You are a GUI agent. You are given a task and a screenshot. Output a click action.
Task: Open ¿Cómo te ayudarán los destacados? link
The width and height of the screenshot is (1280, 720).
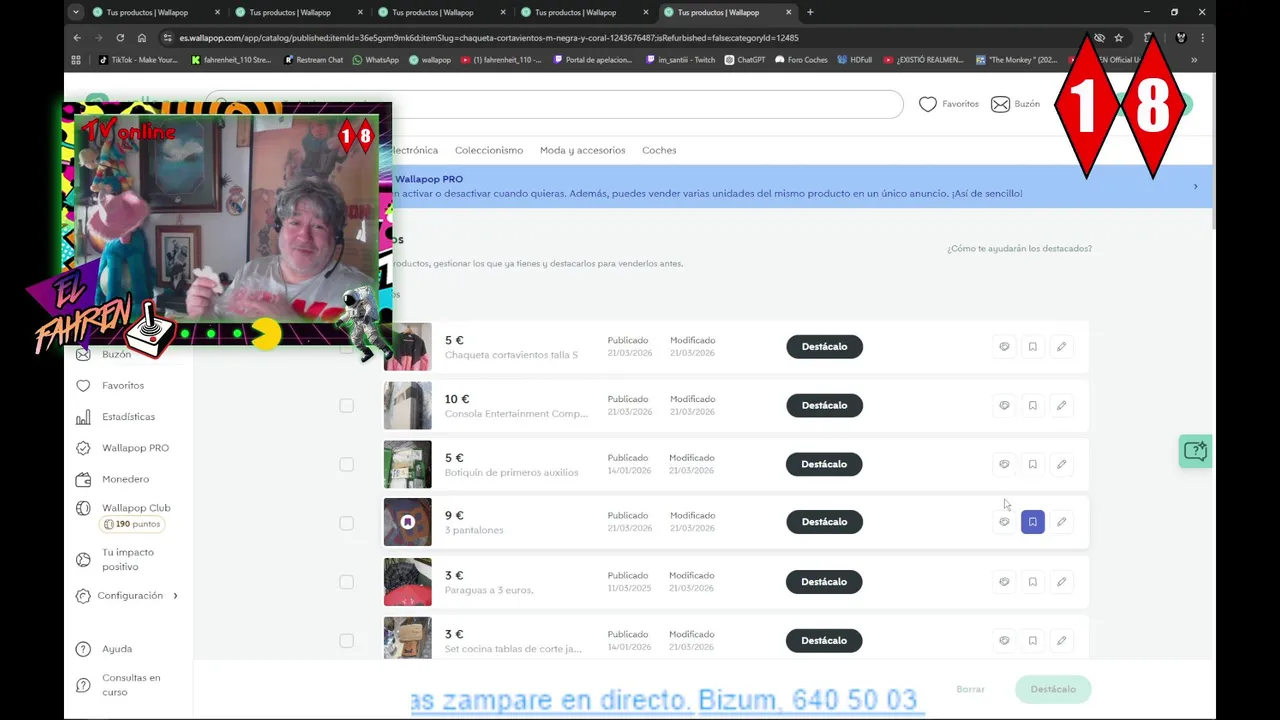1019,248
